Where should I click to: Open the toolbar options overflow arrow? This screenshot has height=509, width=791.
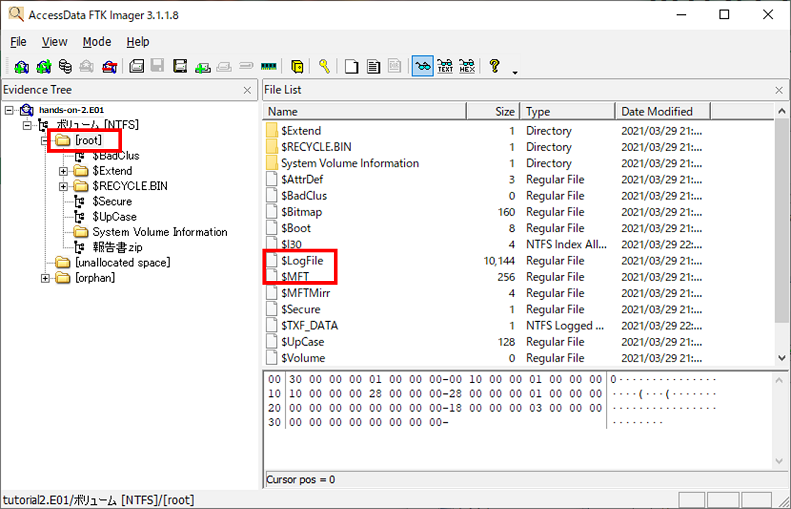515,73
